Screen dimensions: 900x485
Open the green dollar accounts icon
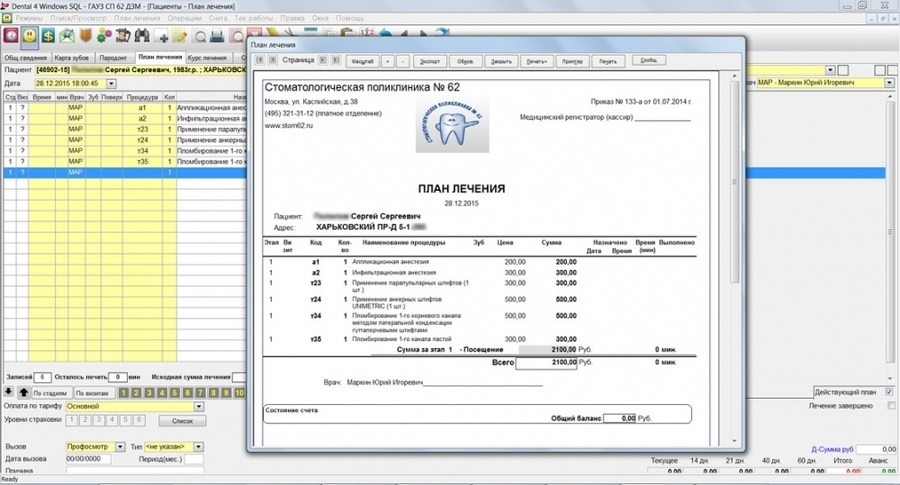[x=48, y=36]
